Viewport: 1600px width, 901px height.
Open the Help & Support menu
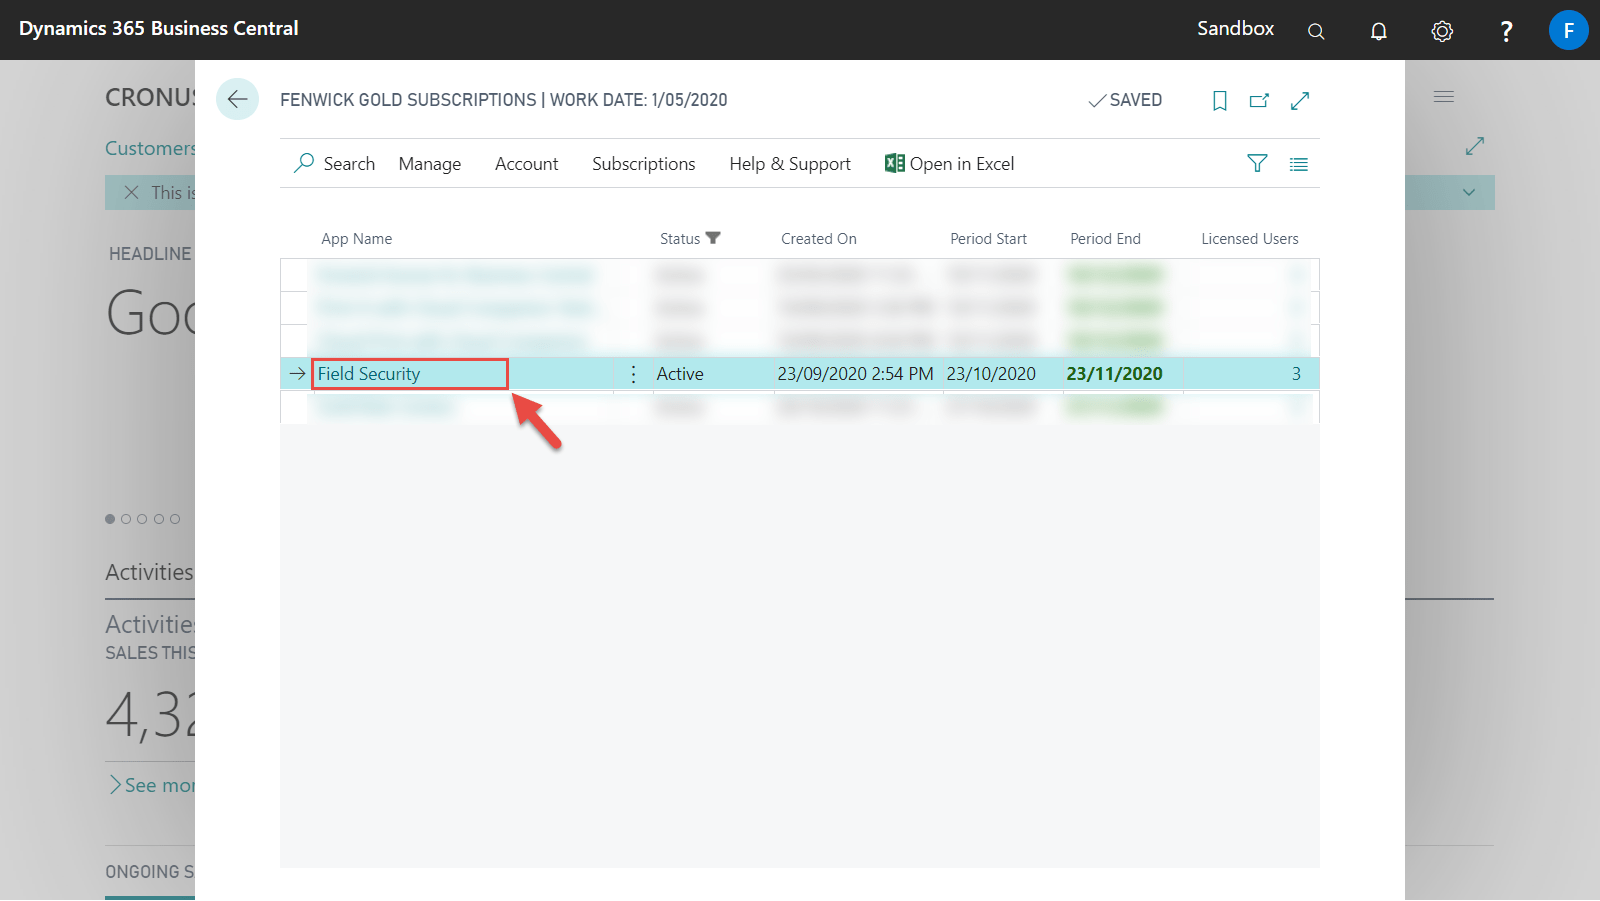(789, 164)
